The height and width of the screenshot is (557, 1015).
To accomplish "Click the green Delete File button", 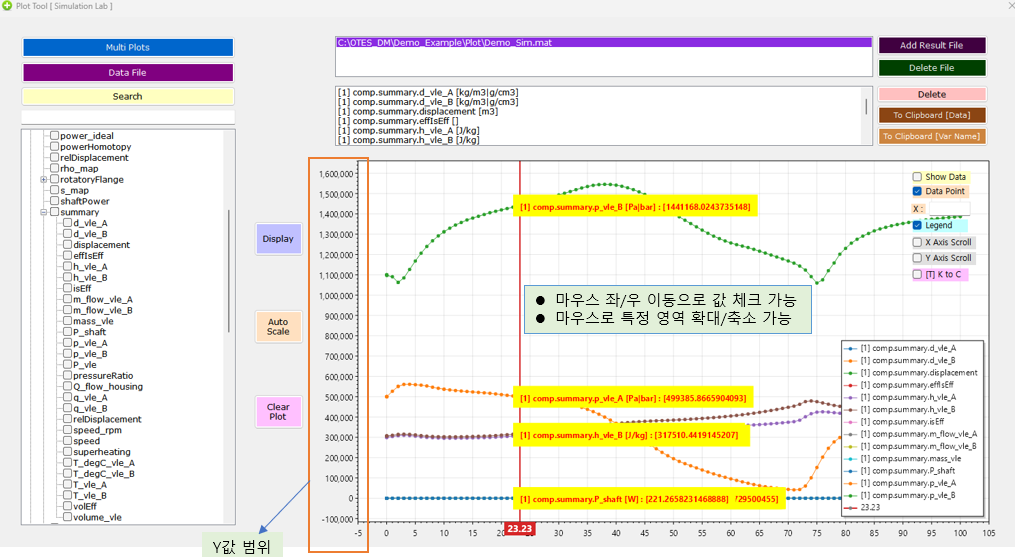I will click(x=931, y=68).
